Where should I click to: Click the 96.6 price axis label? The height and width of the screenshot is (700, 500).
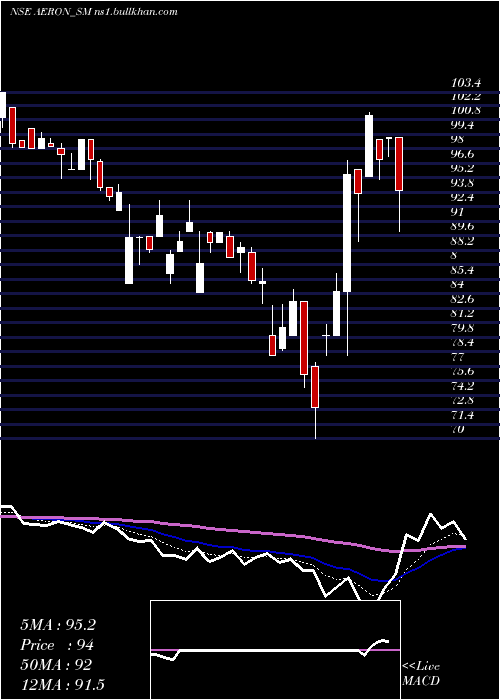click(463, 154)
